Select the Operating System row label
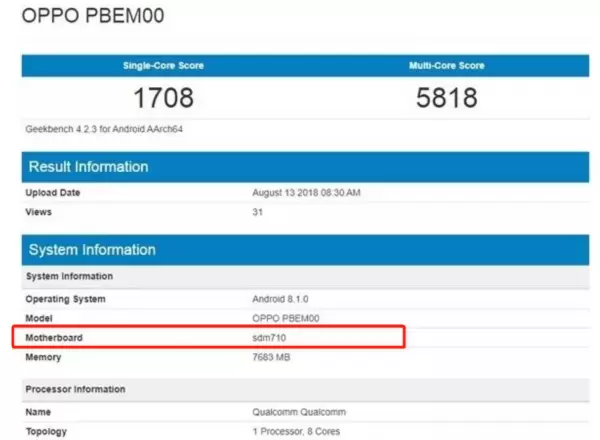Viewport: 600px width, 440px height. click(x=67, y=299)
